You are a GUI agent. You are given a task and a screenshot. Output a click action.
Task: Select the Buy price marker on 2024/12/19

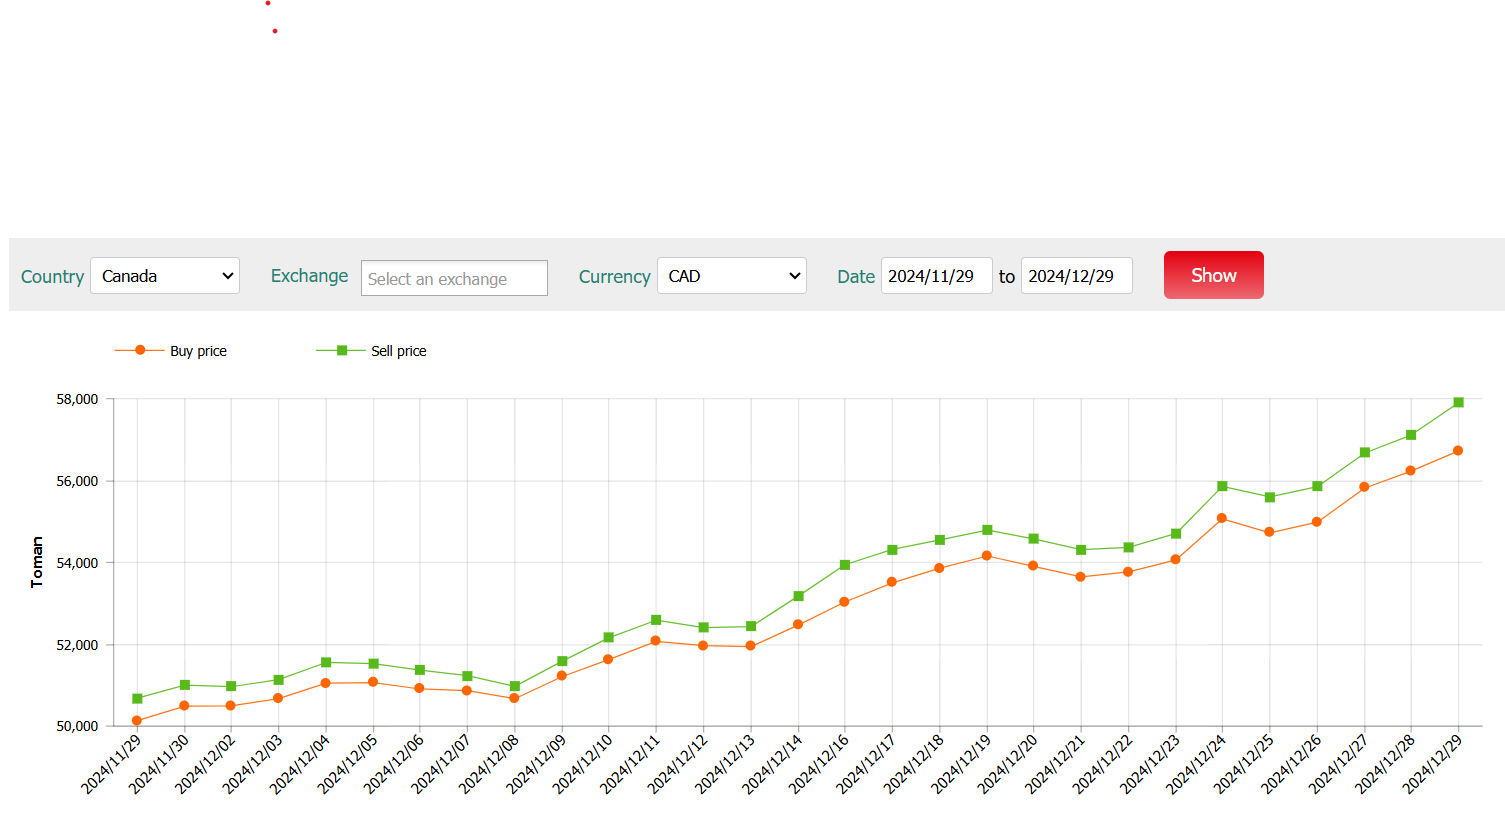(x=987, y=556)
